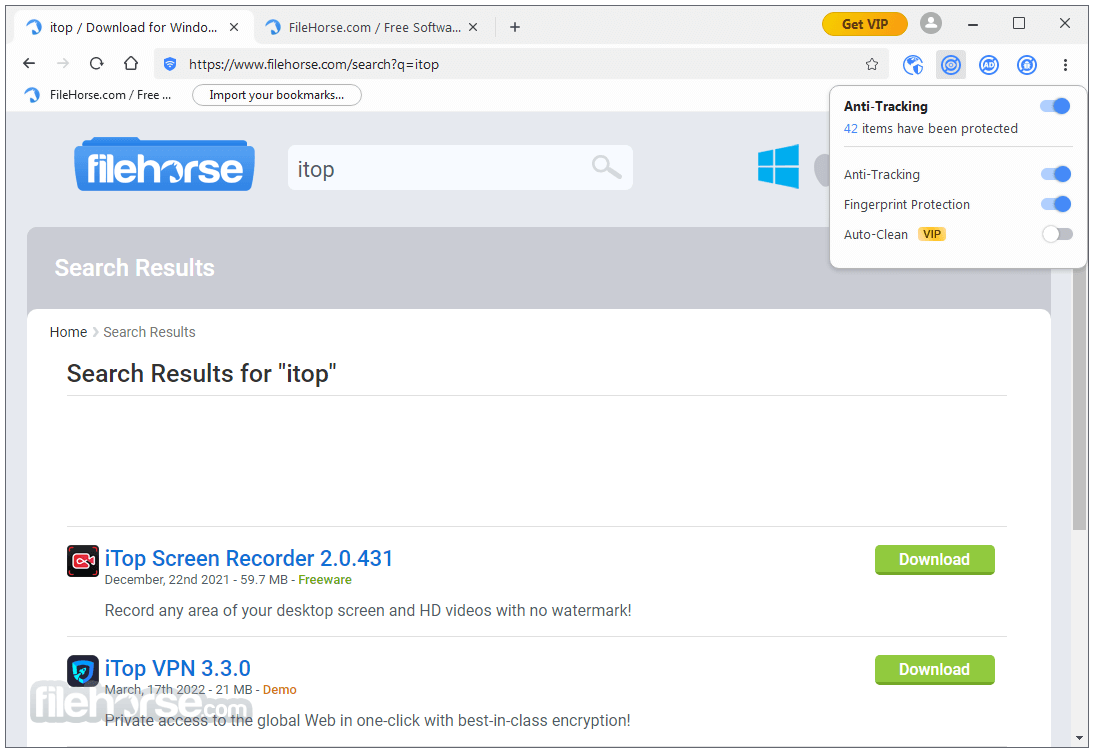Toggle the main Anti-Tracking header switch
Screen dimensions: 1094x753
click(1055, 106)
